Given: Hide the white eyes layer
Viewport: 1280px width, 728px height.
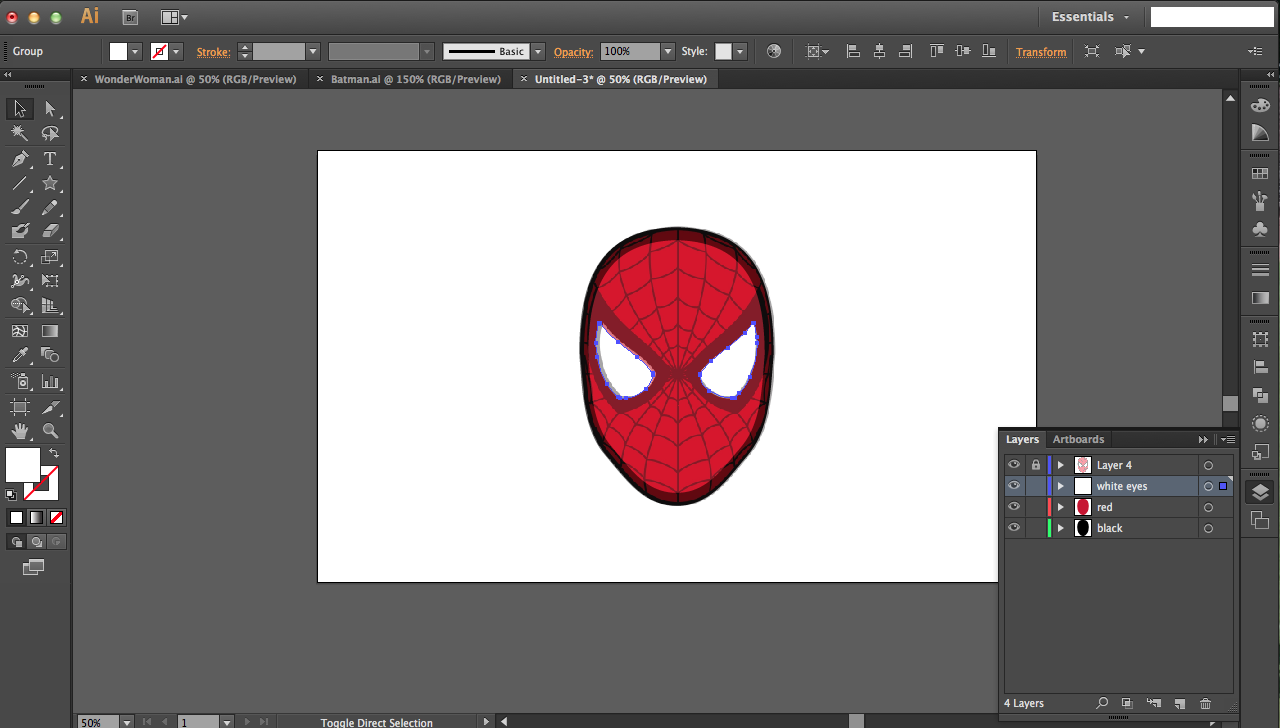Looking at the screenshot, I should pos(1014,486).
